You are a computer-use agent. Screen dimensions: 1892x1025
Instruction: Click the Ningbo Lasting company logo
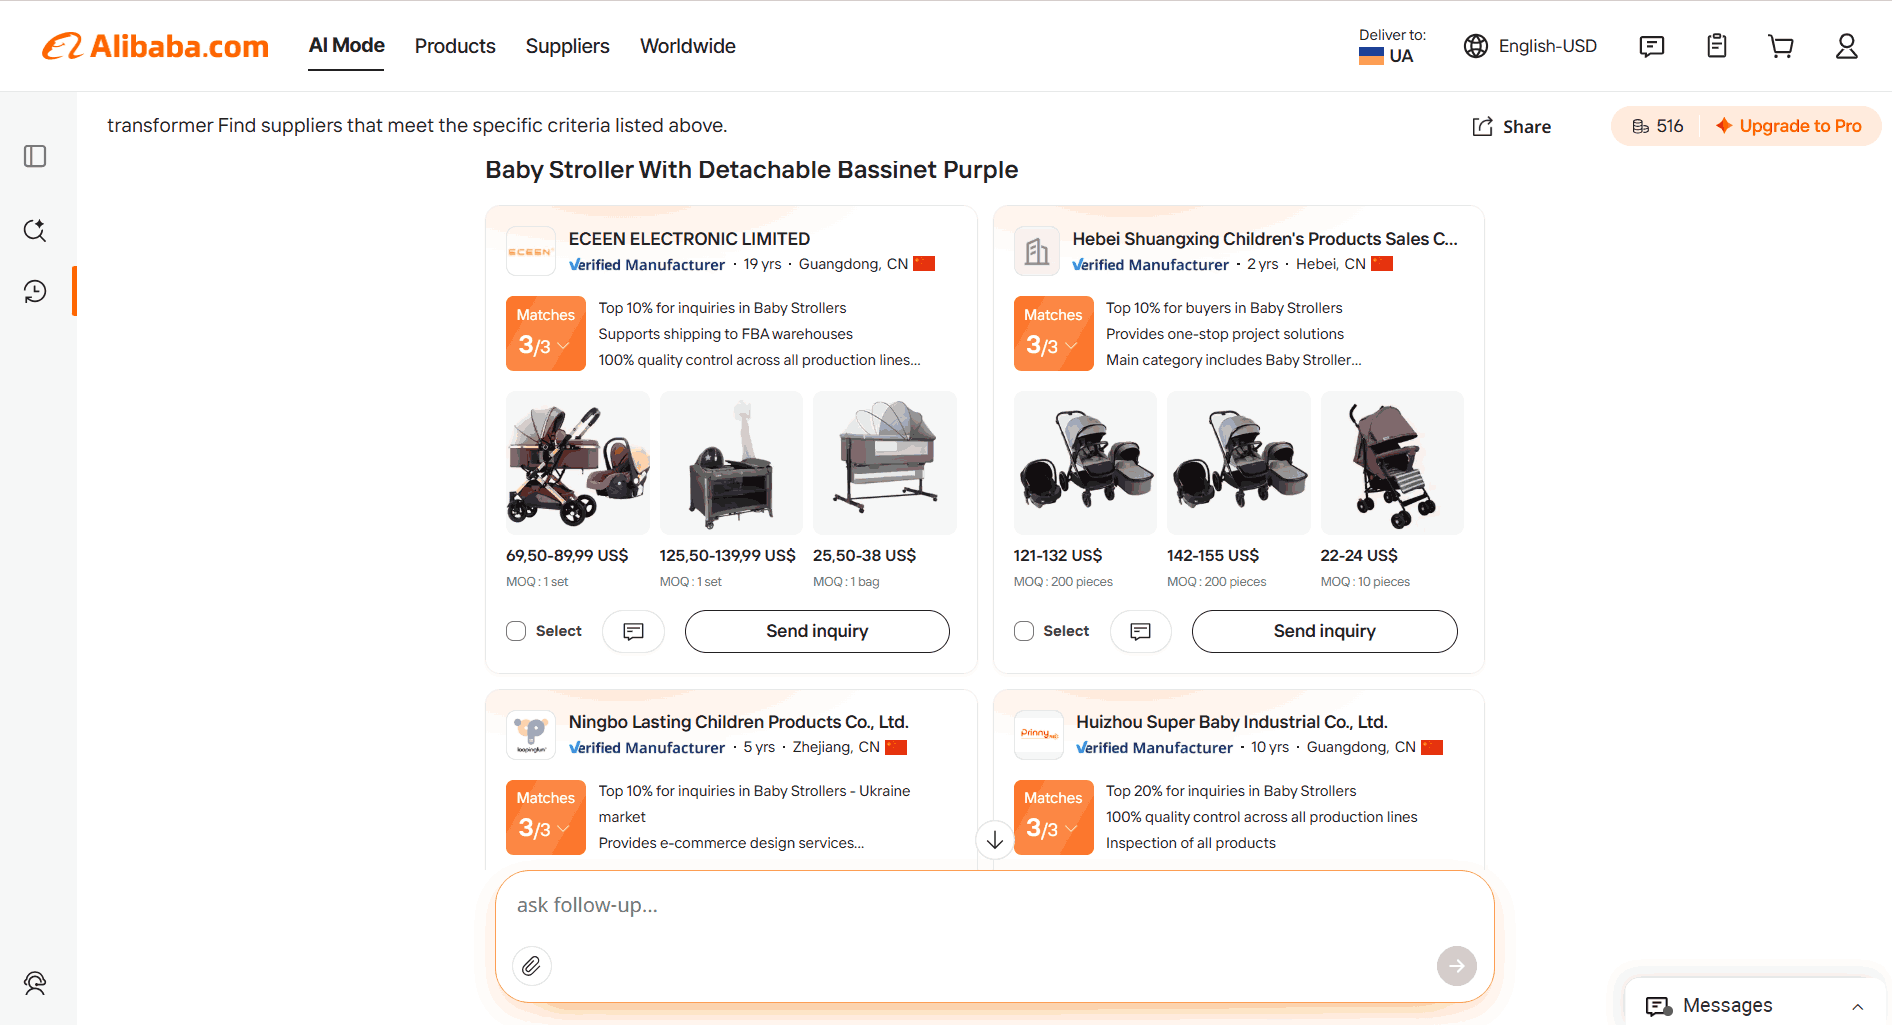coord(530,735)
